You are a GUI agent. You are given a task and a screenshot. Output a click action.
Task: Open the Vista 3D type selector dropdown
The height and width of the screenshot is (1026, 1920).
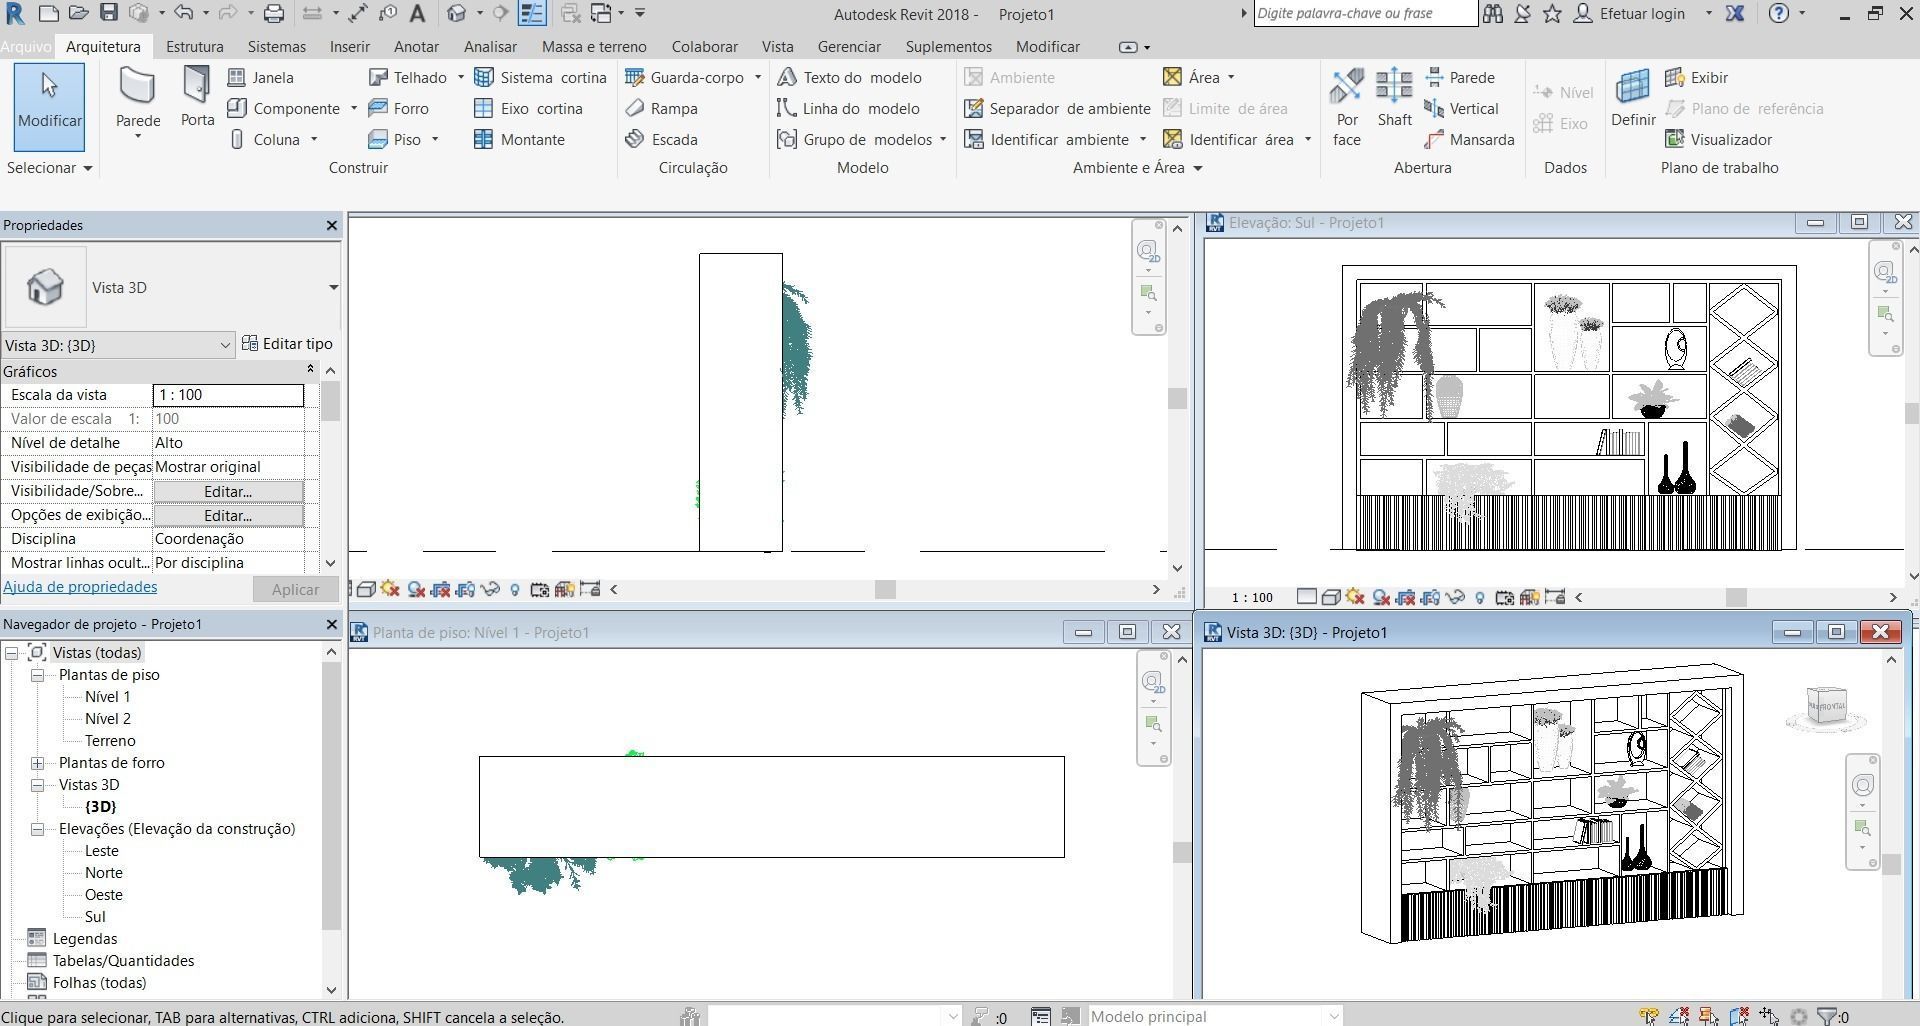tap(333, 288)
